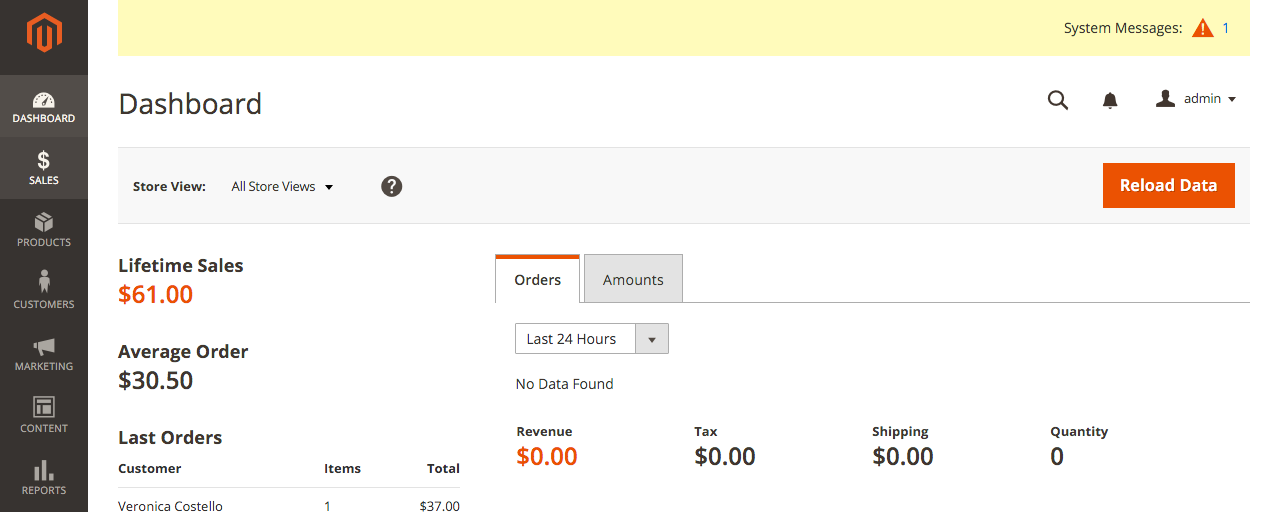Click the Magento logo icon
The height and width of the screenshot is (512, 1280).
coord(44,33)
